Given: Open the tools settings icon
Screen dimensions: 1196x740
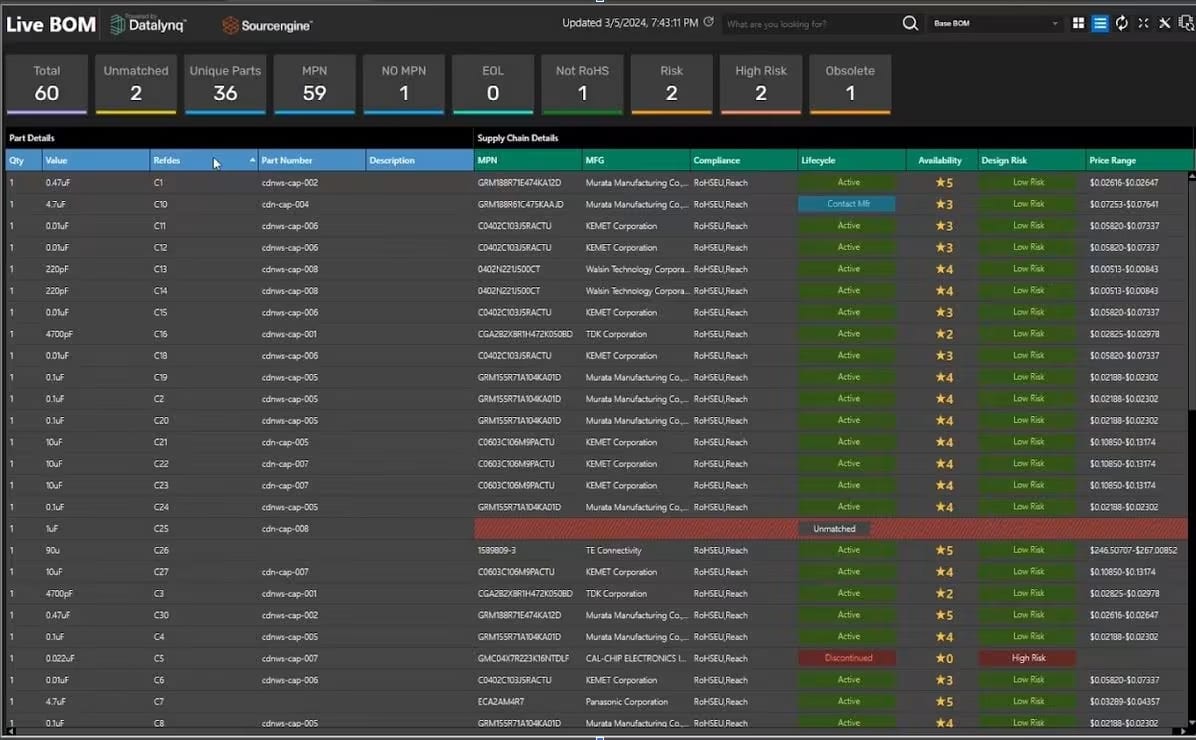Looking at the screenshot, I should (x=1164, y=24).
